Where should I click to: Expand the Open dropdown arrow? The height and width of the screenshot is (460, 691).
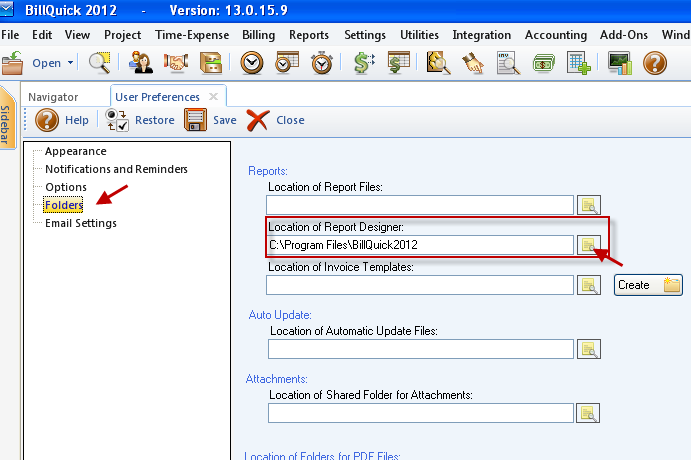coord(70,63)
